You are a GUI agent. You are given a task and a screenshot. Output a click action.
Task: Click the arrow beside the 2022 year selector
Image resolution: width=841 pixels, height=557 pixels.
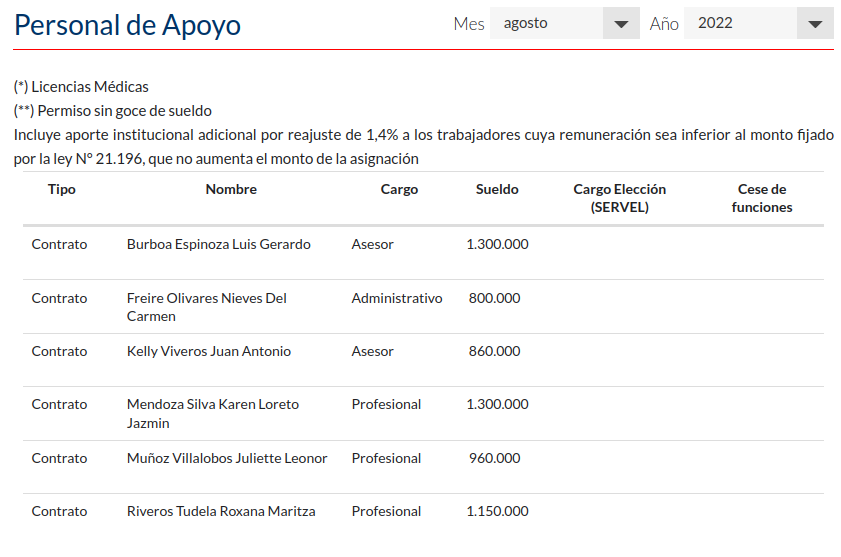pos(815,24)
